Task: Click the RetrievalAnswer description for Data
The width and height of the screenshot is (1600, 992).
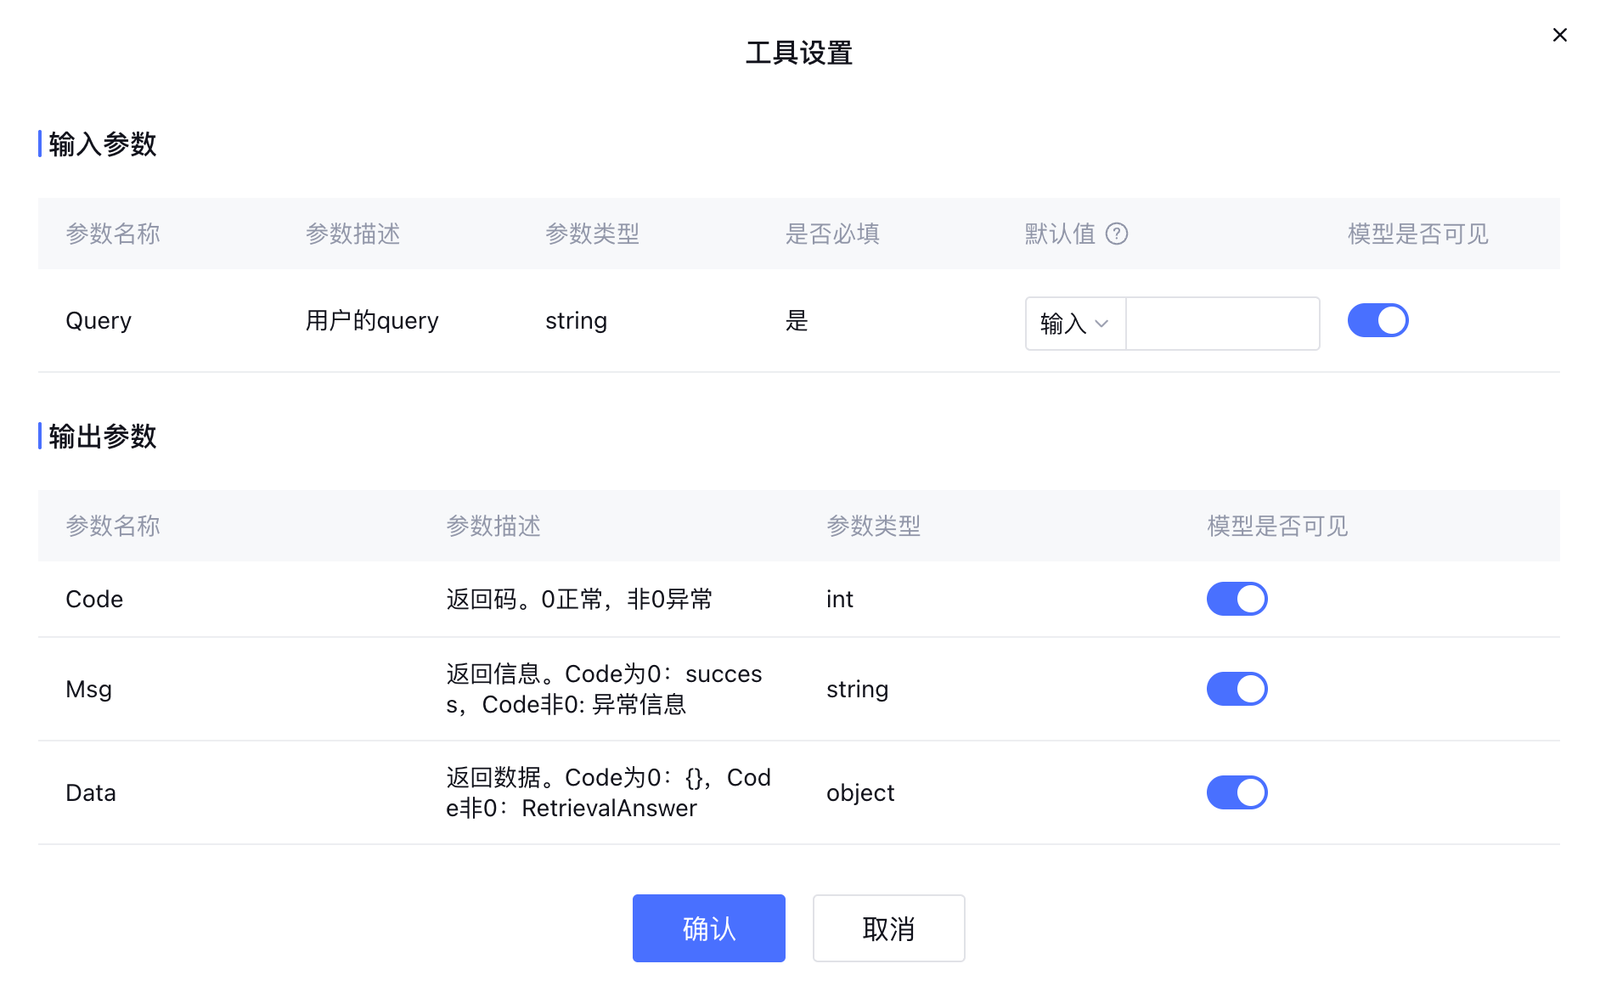Action: (x=608, y=808)
